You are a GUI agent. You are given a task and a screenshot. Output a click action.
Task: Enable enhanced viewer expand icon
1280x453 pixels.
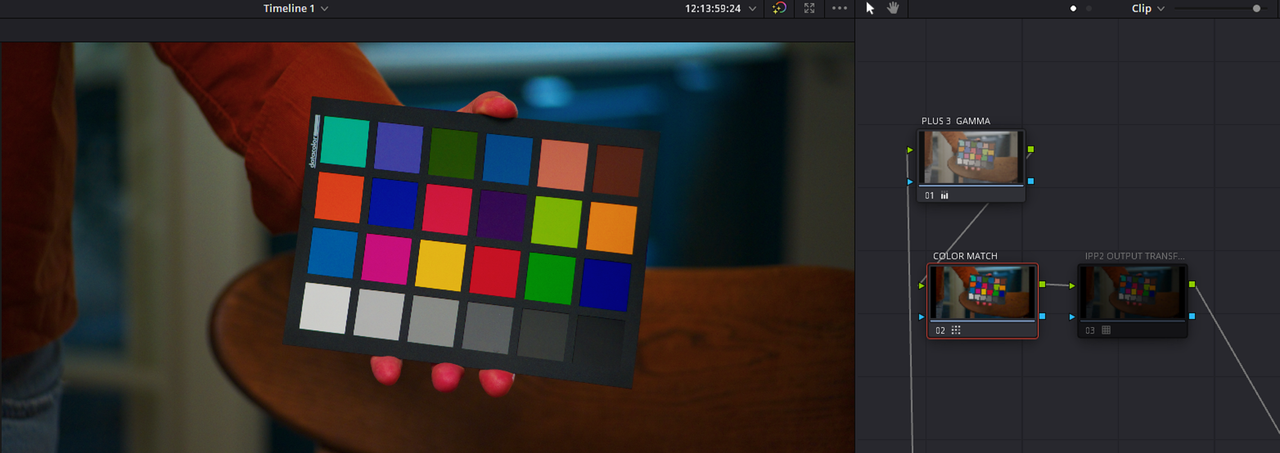coord(809,8)
